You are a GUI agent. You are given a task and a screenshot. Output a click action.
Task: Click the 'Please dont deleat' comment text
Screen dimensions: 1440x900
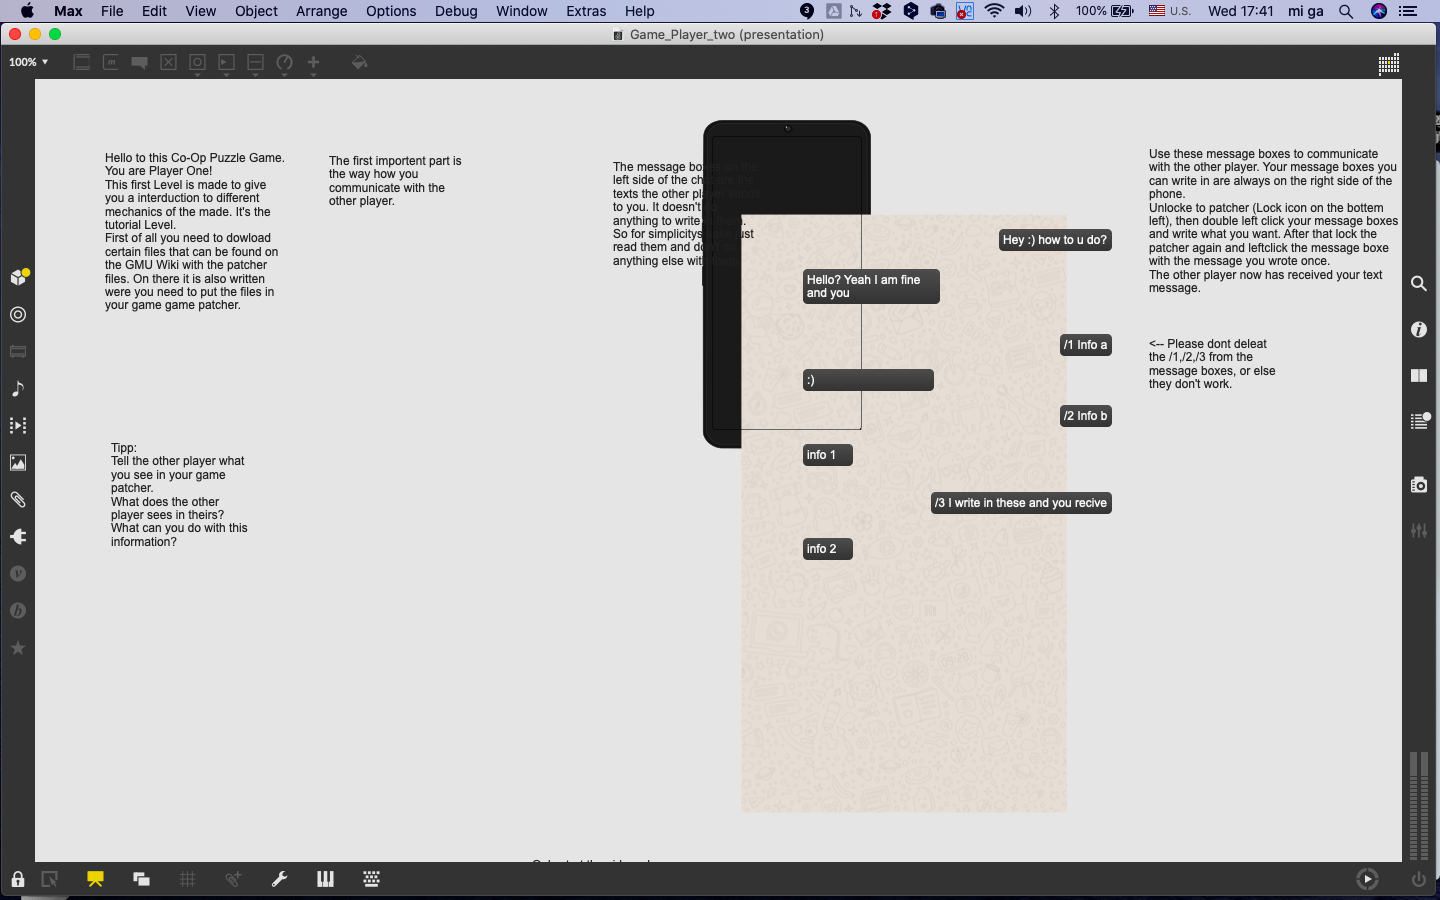[1212, 364]
